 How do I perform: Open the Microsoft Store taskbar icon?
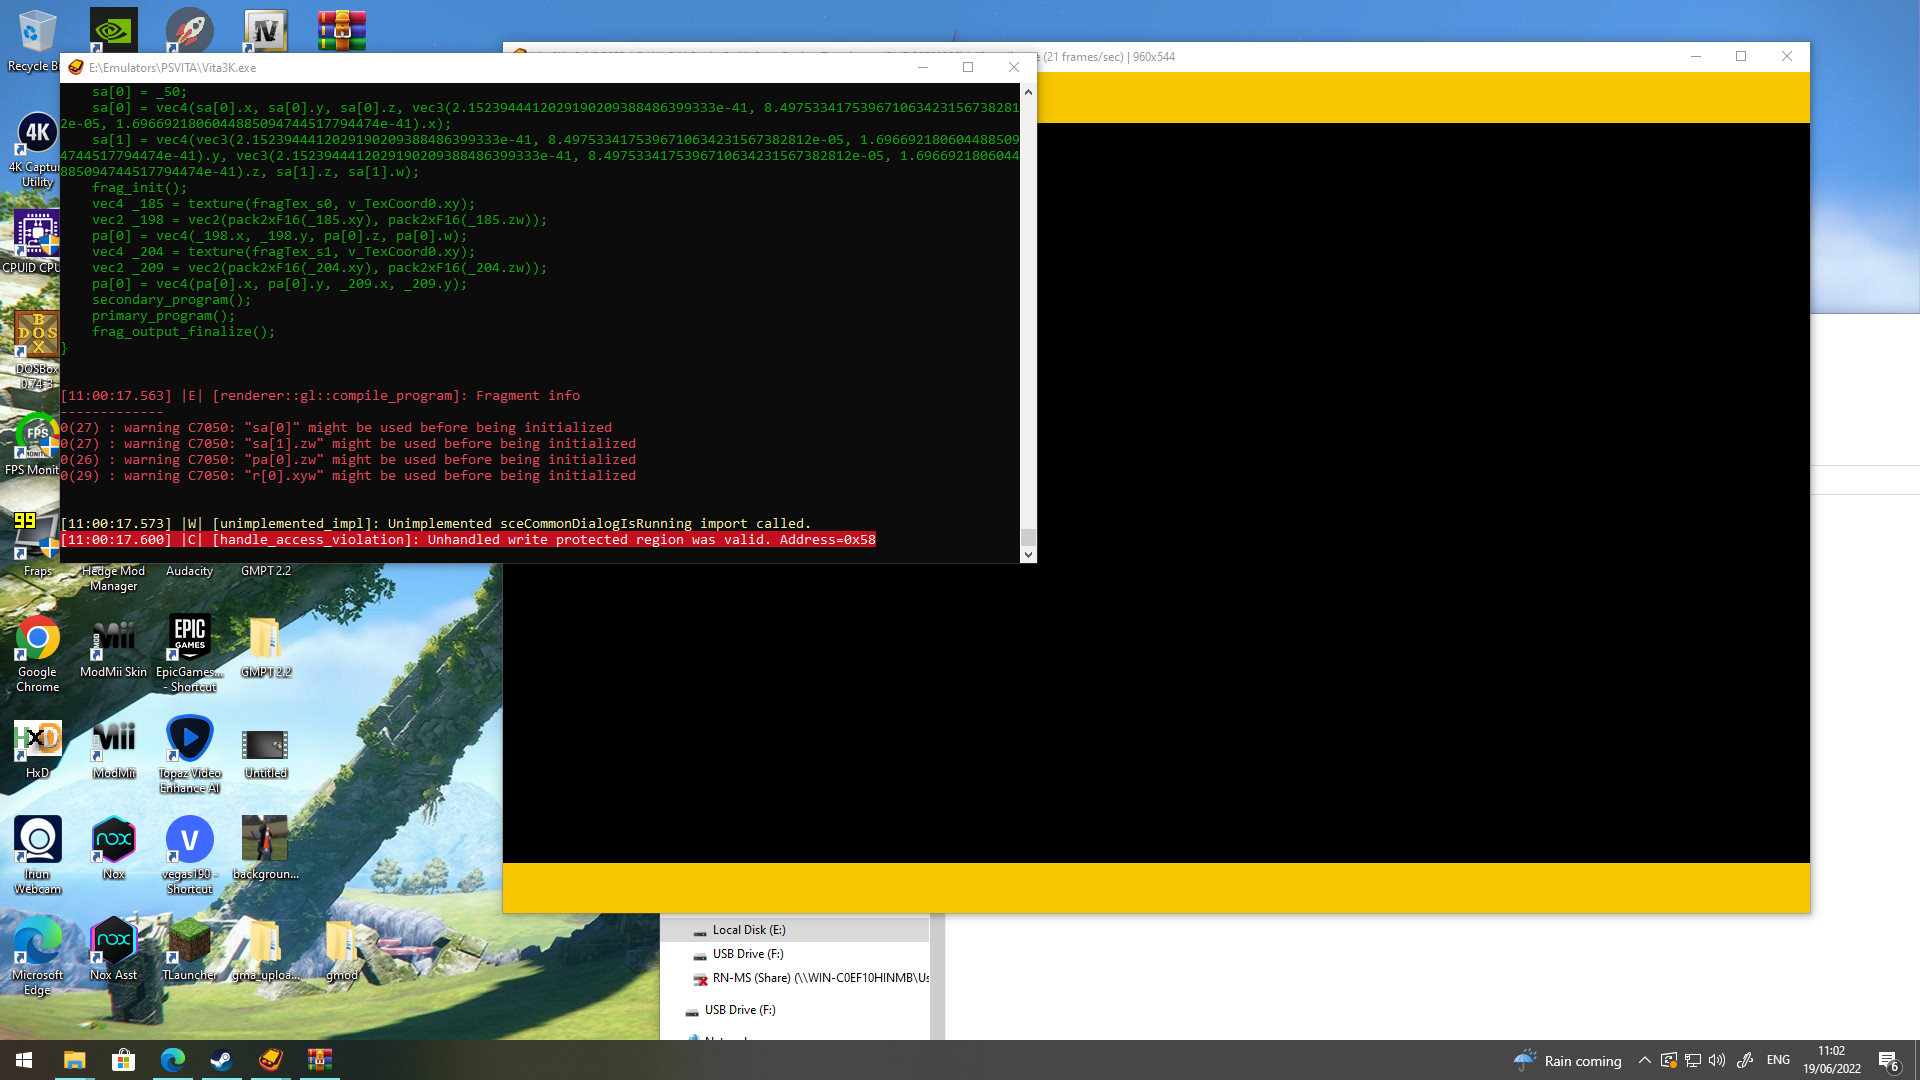[x=123, y=1060]
